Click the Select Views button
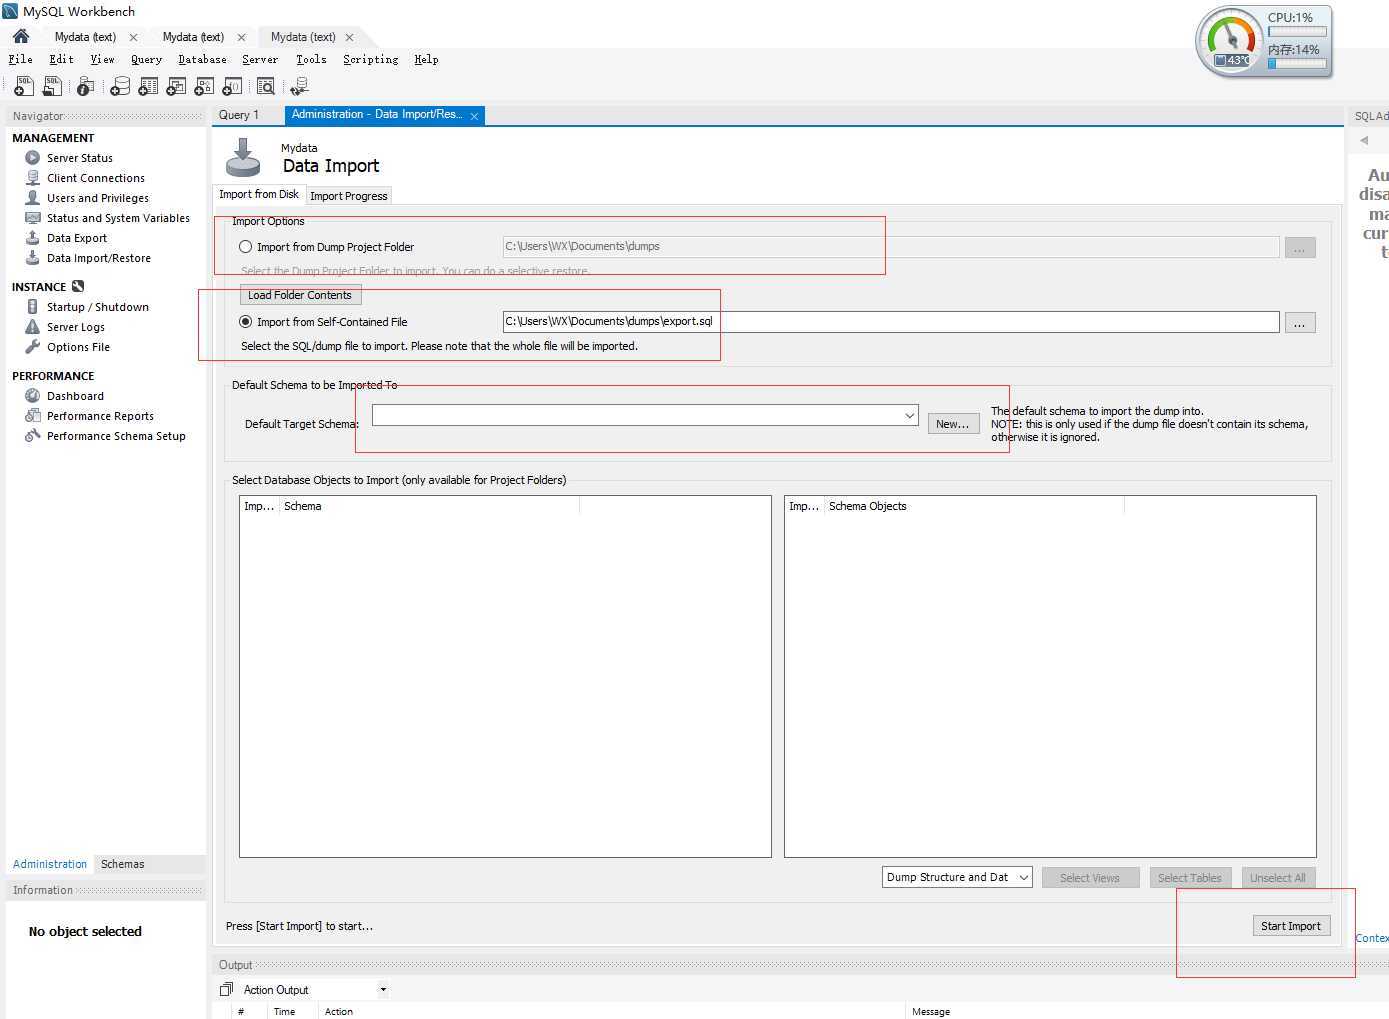 point(1090,878)
